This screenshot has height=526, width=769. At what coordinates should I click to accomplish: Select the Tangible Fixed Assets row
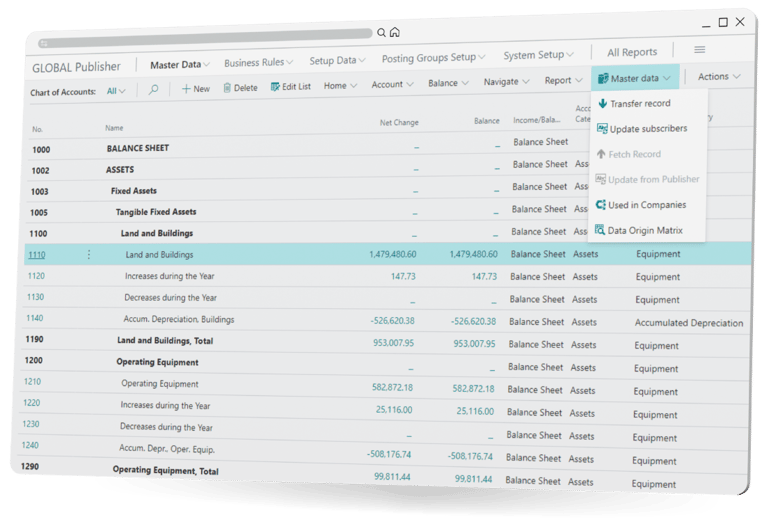pyautogui.click(x=156, y=212)
